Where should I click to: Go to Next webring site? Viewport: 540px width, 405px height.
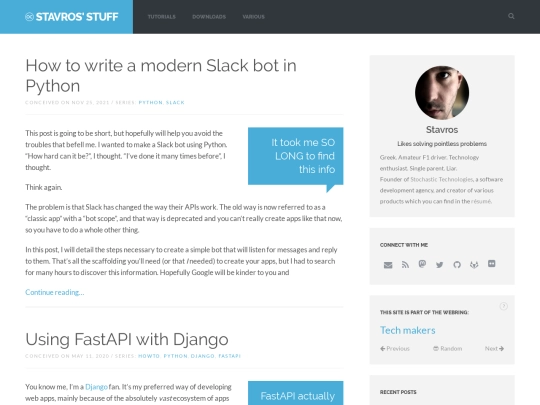[x=495, y=349]
